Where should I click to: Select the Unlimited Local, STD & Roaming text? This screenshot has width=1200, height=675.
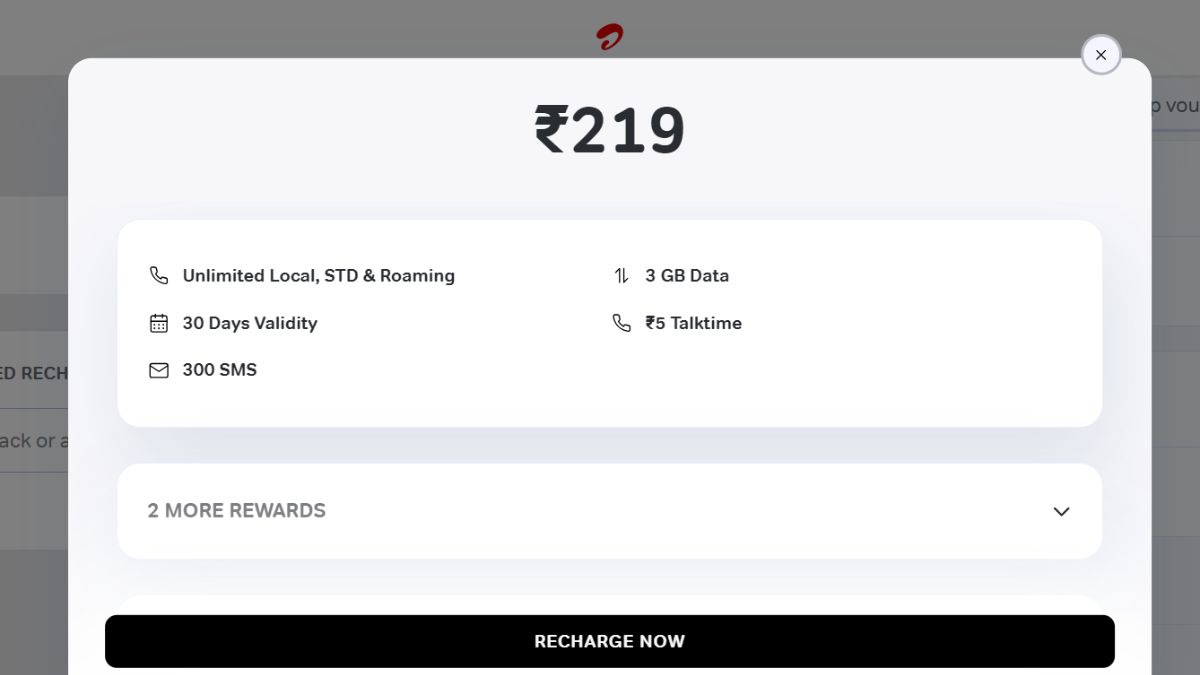[x=318, y=276]
